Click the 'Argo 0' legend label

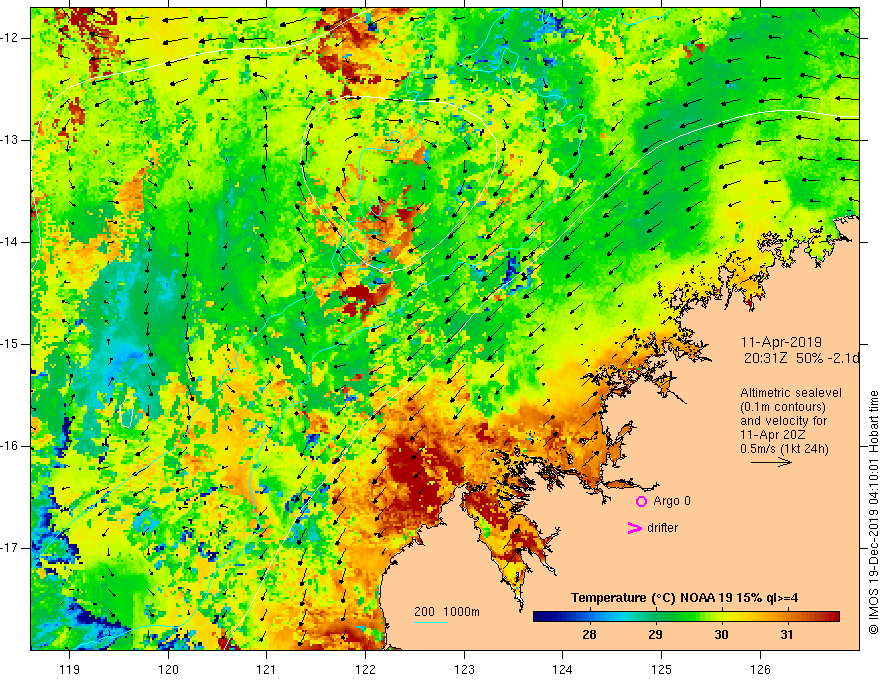point(672,500)
